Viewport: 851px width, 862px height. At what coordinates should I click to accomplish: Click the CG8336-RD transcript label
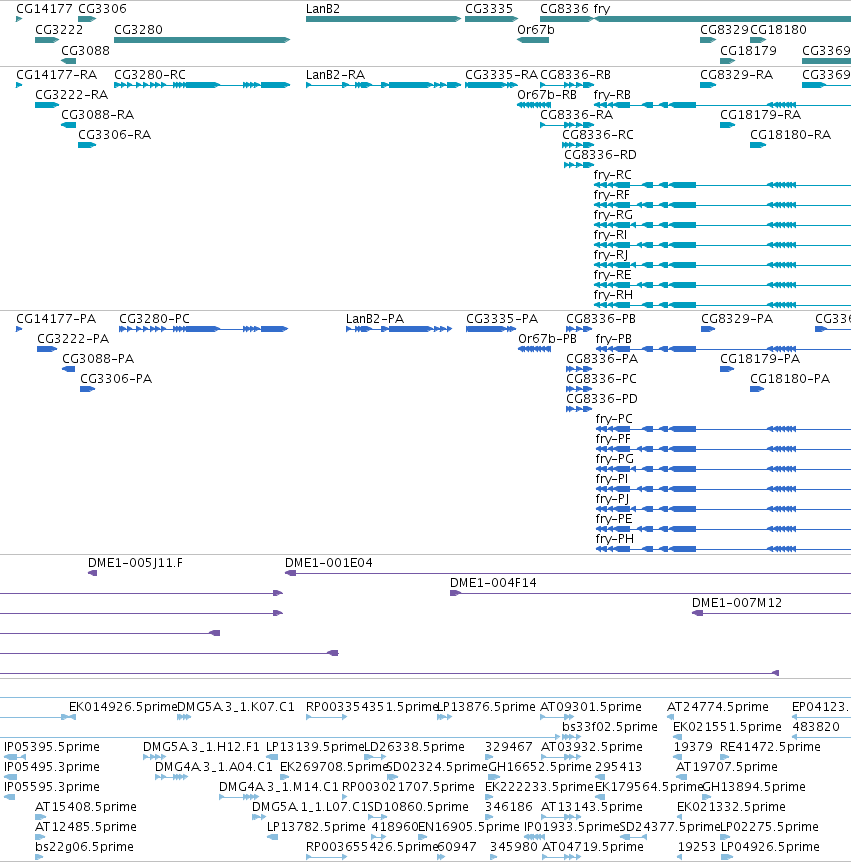point(600,154)
